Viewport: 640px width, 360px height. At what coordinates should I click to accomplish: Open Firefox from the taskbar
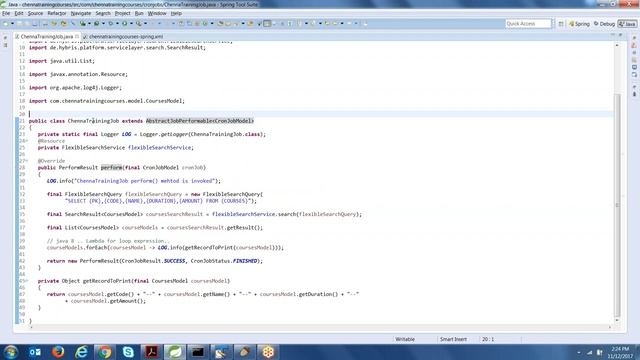(58, 352)
